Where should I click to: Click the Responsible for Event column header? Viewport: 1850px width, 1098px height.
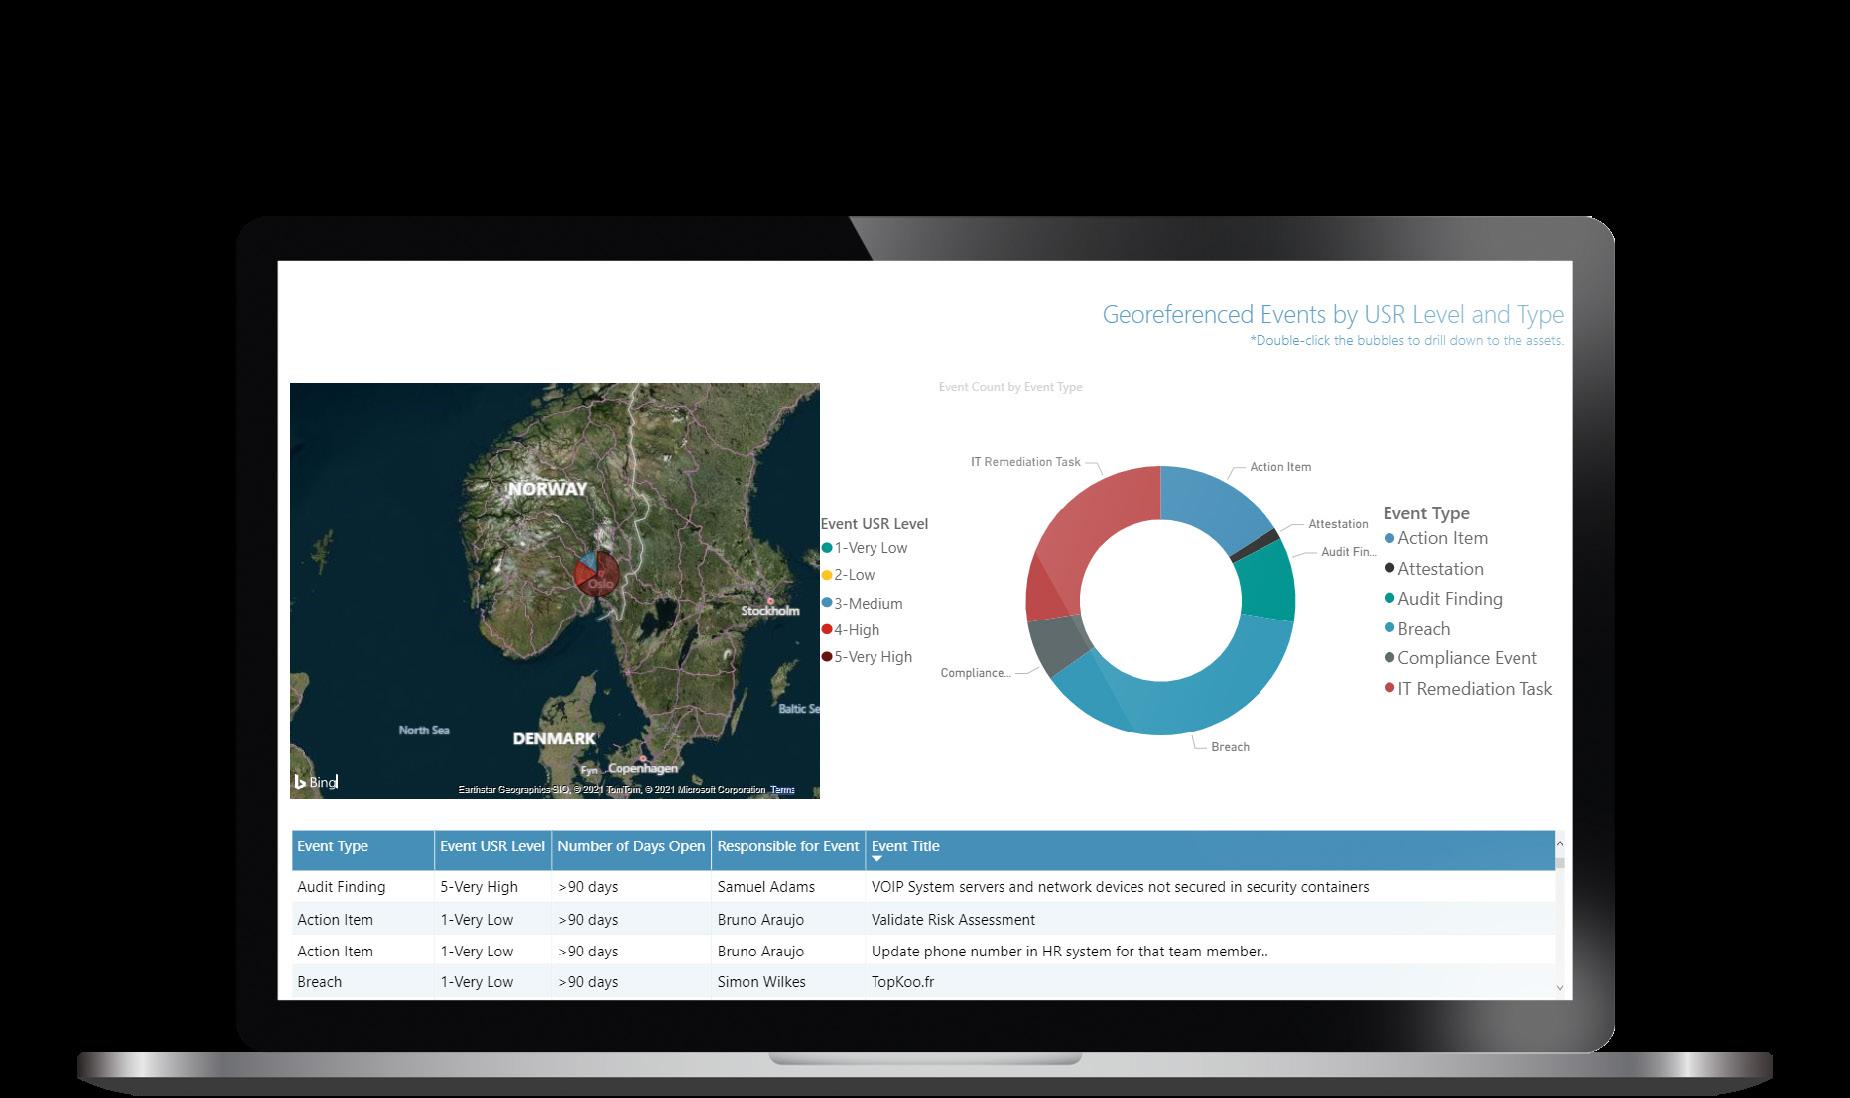[x=788, y=846]
